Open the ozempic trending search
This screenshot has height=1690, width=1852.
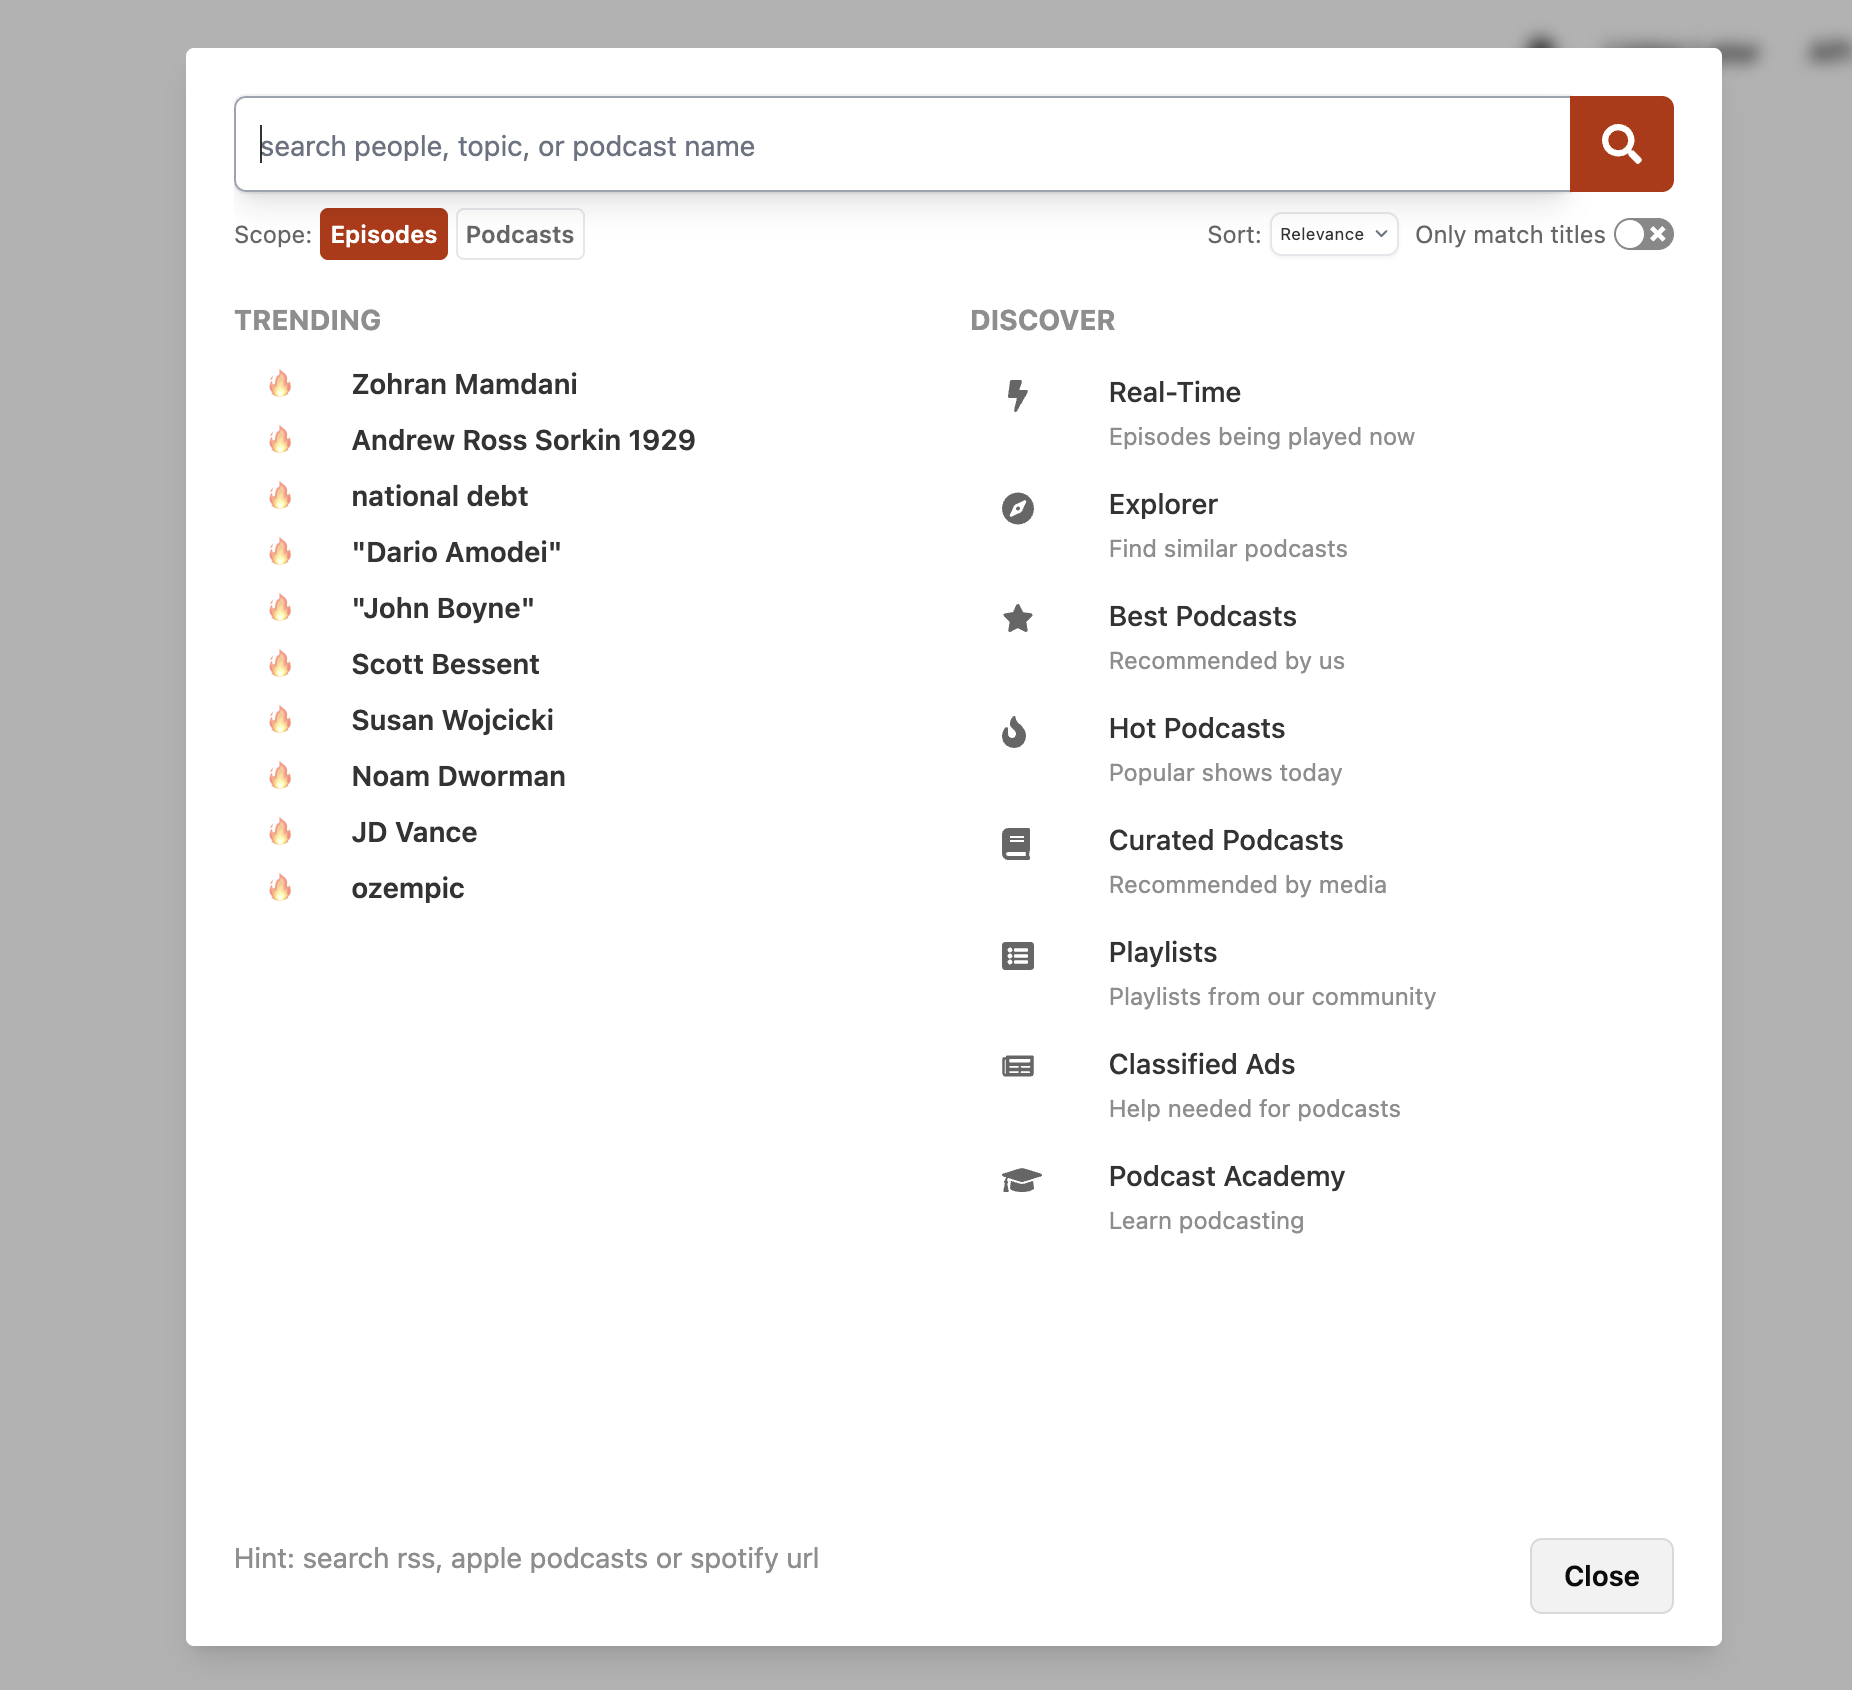point(408,887)
